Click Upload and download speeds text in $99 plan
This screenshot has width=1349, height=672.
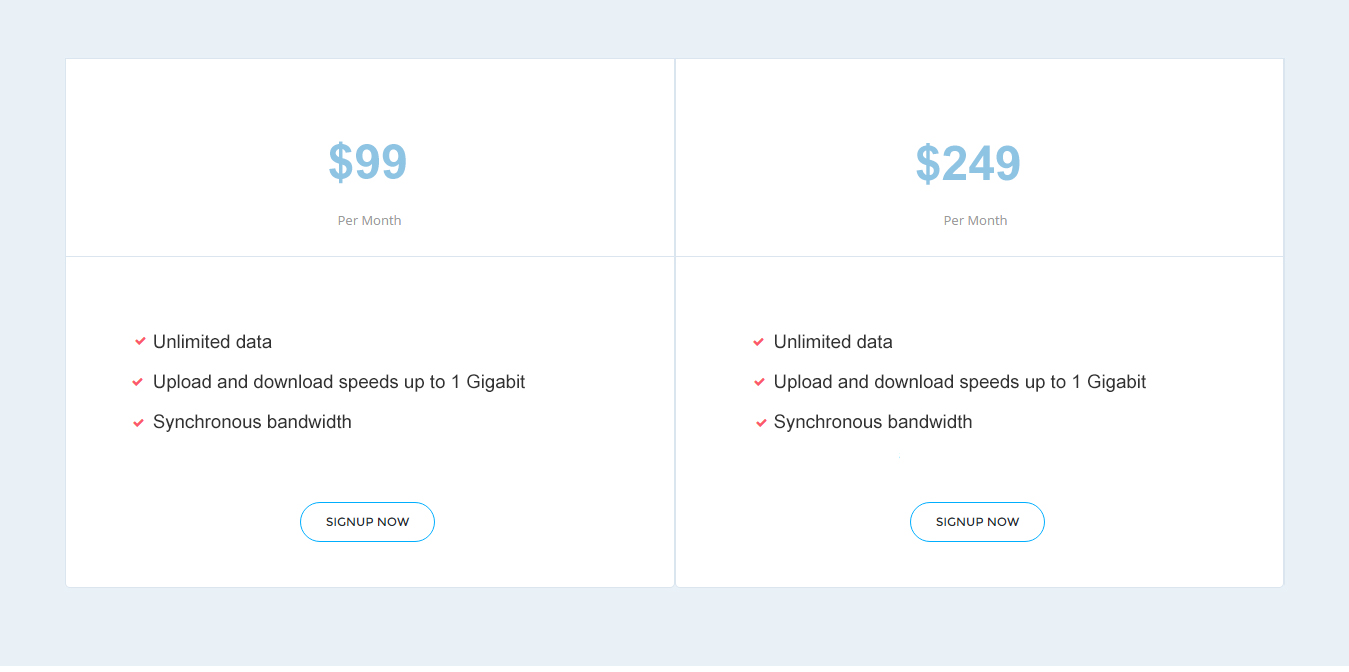[x=339, y=382]
